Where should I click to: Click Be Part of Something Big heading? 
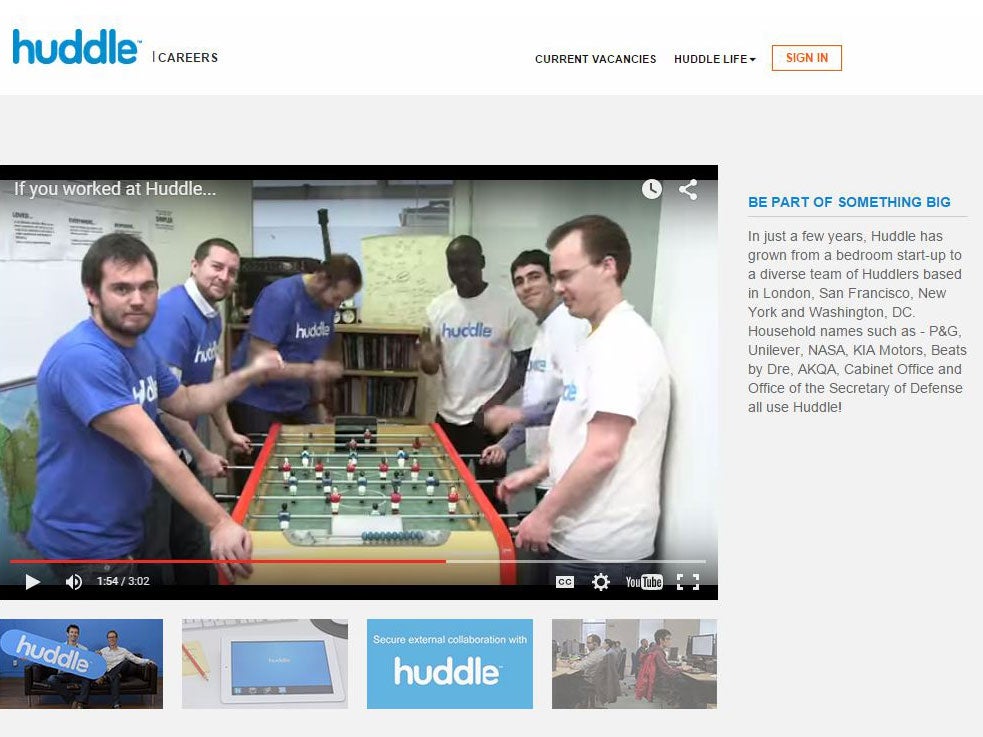click(849, 202)
